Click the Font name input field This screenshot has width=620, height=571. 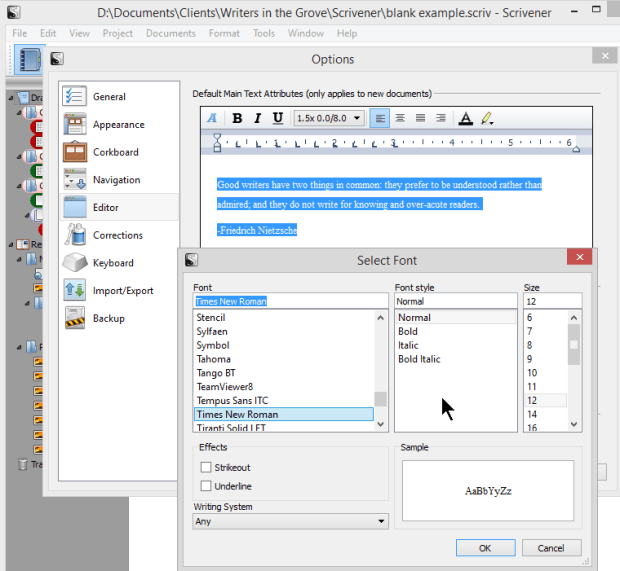click(x=291, y=301)
